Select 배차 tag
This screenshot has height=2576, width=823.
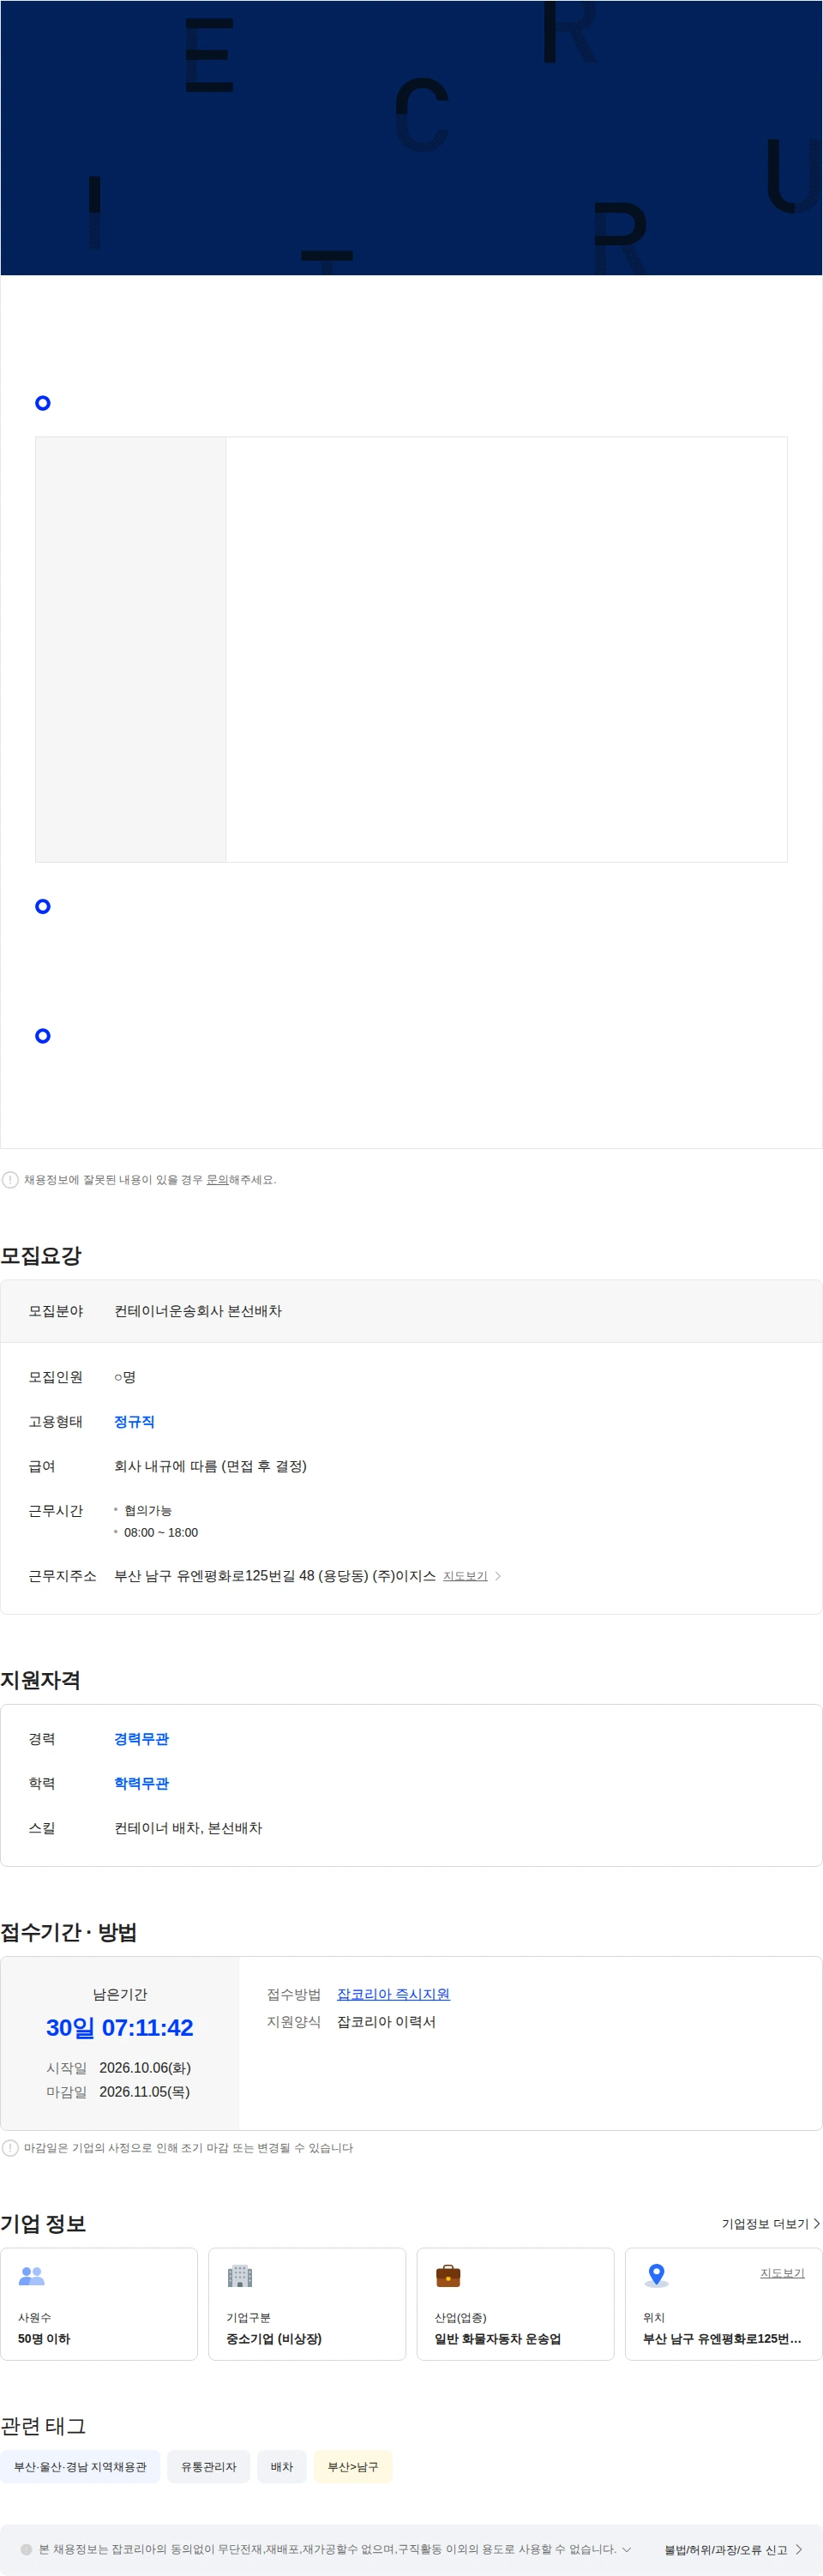pos(282,2467)
